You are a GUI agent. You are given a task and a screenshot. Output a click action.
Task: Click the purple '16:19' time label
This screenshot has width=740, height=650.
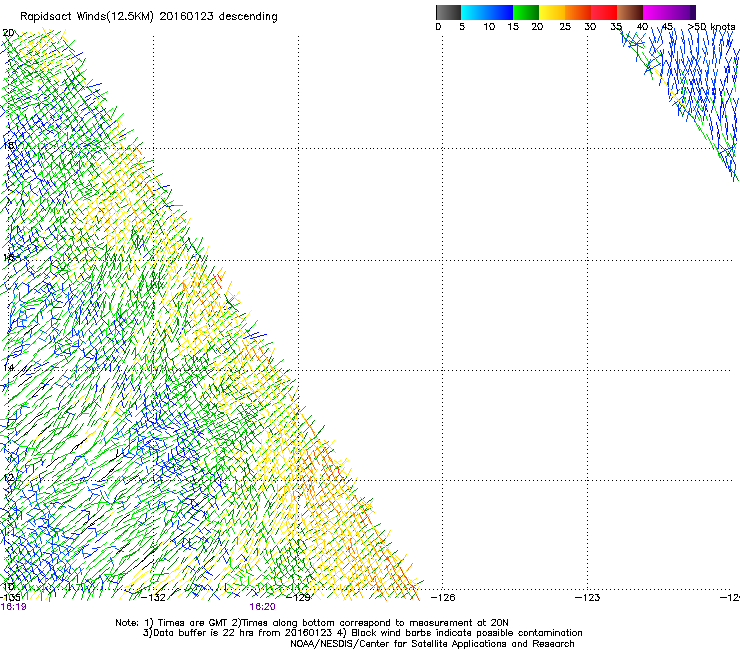coord(14,607)
